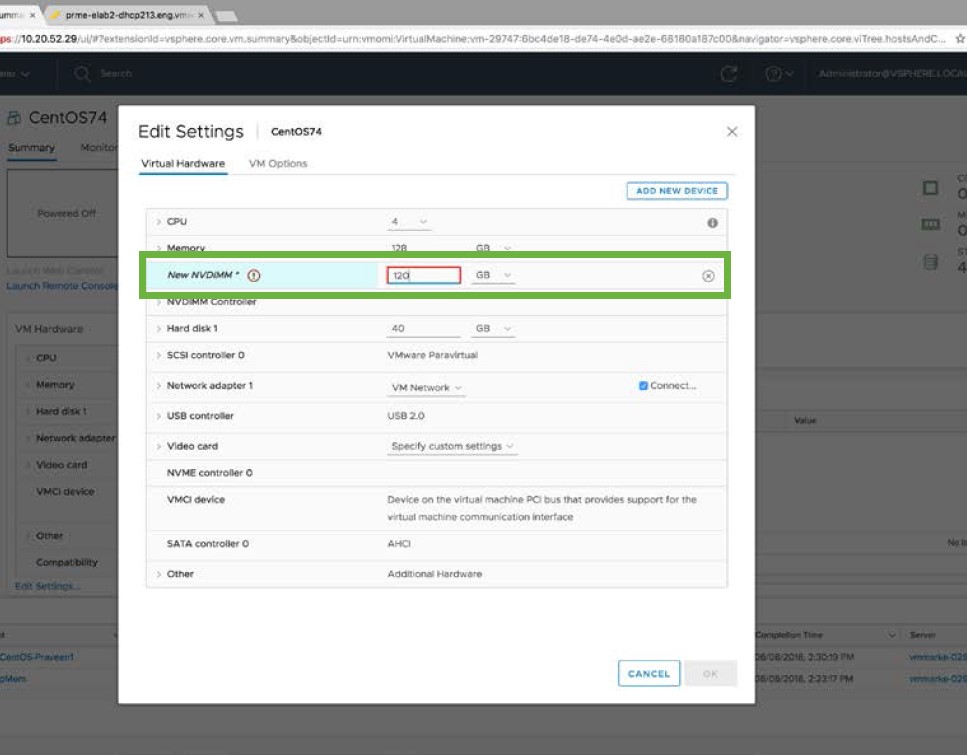Click the NVDIMM Controller row
The height and width of the screenshot is (755, 967).
tap(437, 302)
